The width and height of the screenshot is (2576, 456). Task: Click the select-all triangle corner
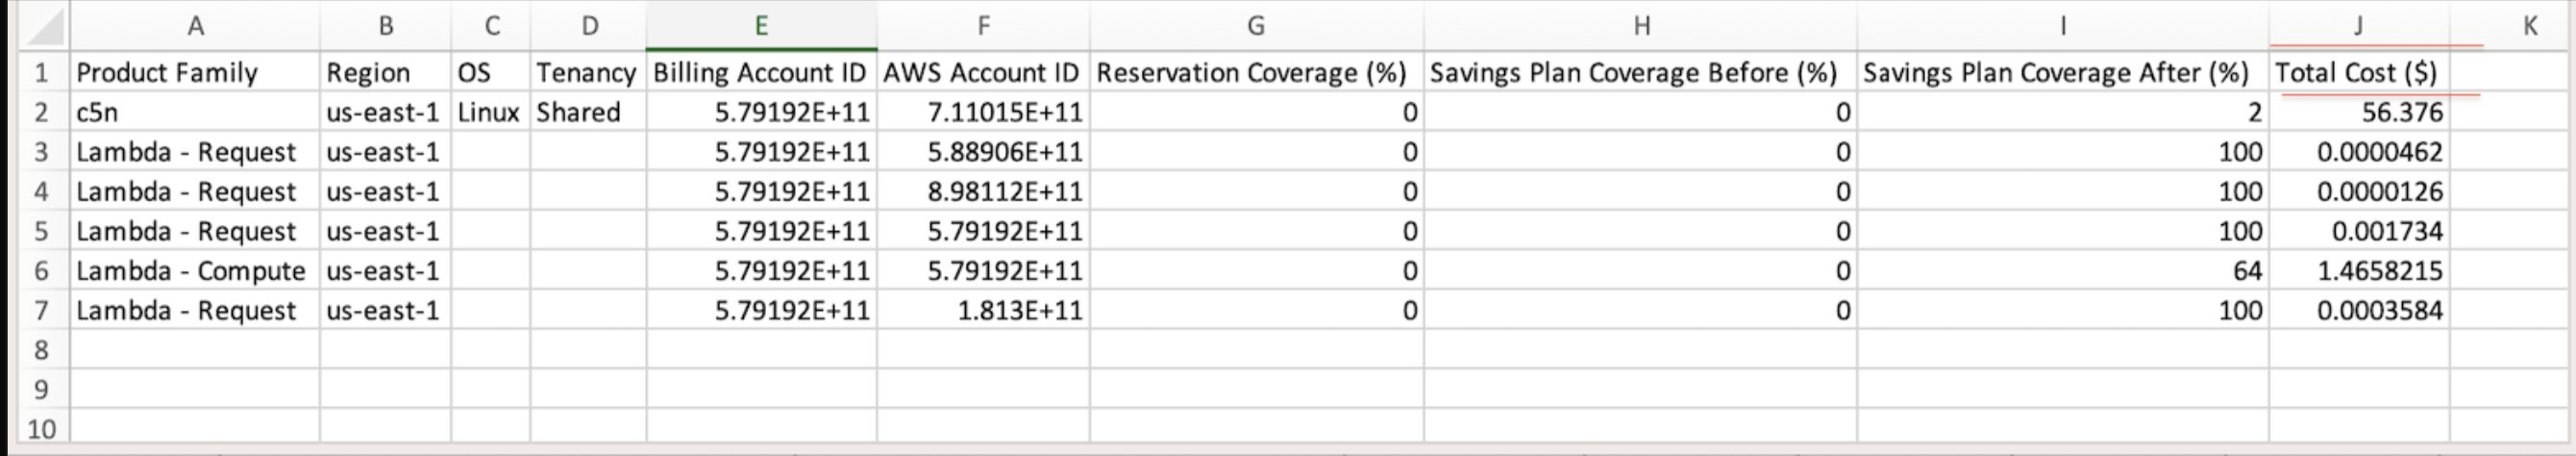pyautogui.click(x=43, y=26)
